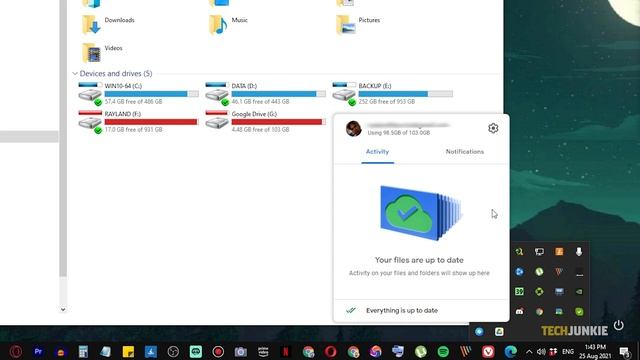Image resolution: width=640 pixels, height=360 pixels.
Task: Select the RAYLAND (F:) drive icon
Action: click(x=90, y=121)
